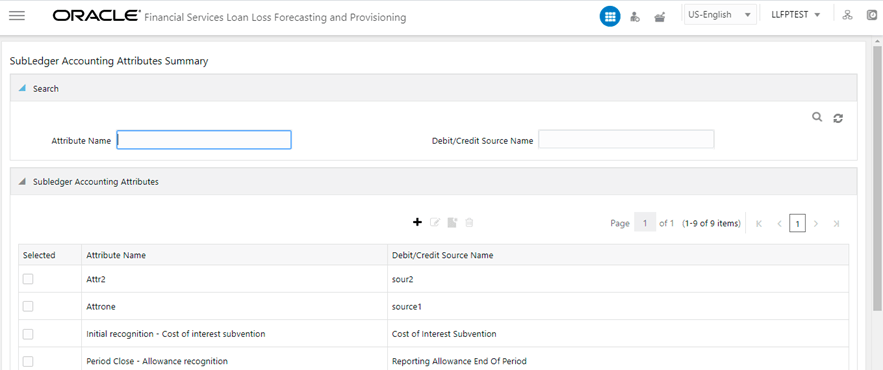Click the rightmost header icon
The image size is (883, 370).
click(872, 16)
